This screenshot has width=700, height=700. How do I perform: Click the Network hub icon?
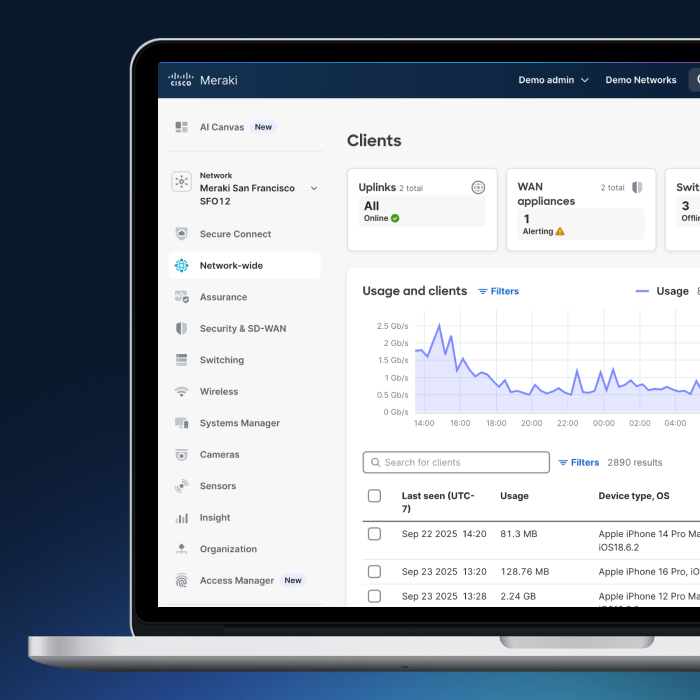click(x=181, y=181)
